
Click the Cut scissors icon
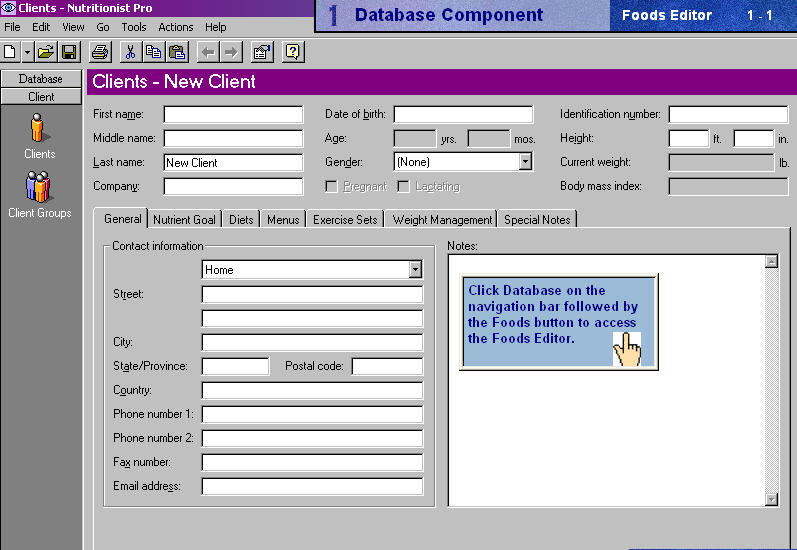[x=131, y=52]
